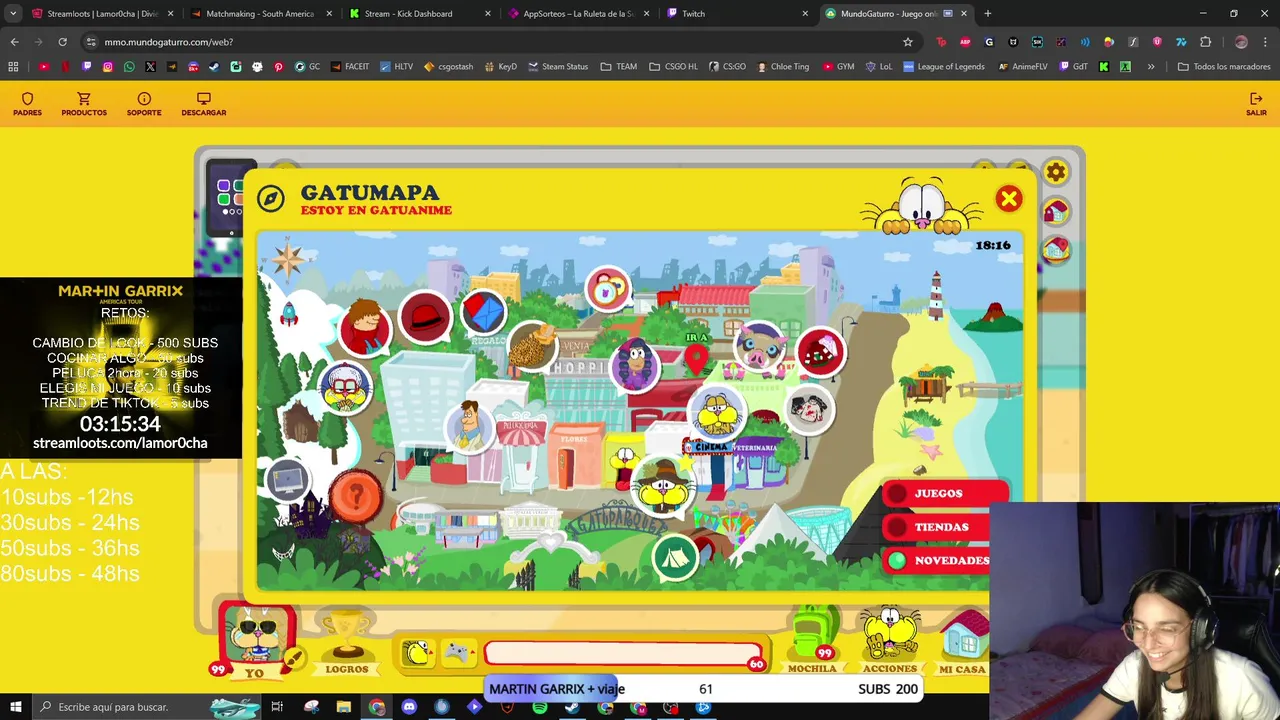Screen dimensions: 1280x720
Task: Open the TEAM bookmarks folder
Action: click(618, 67)
